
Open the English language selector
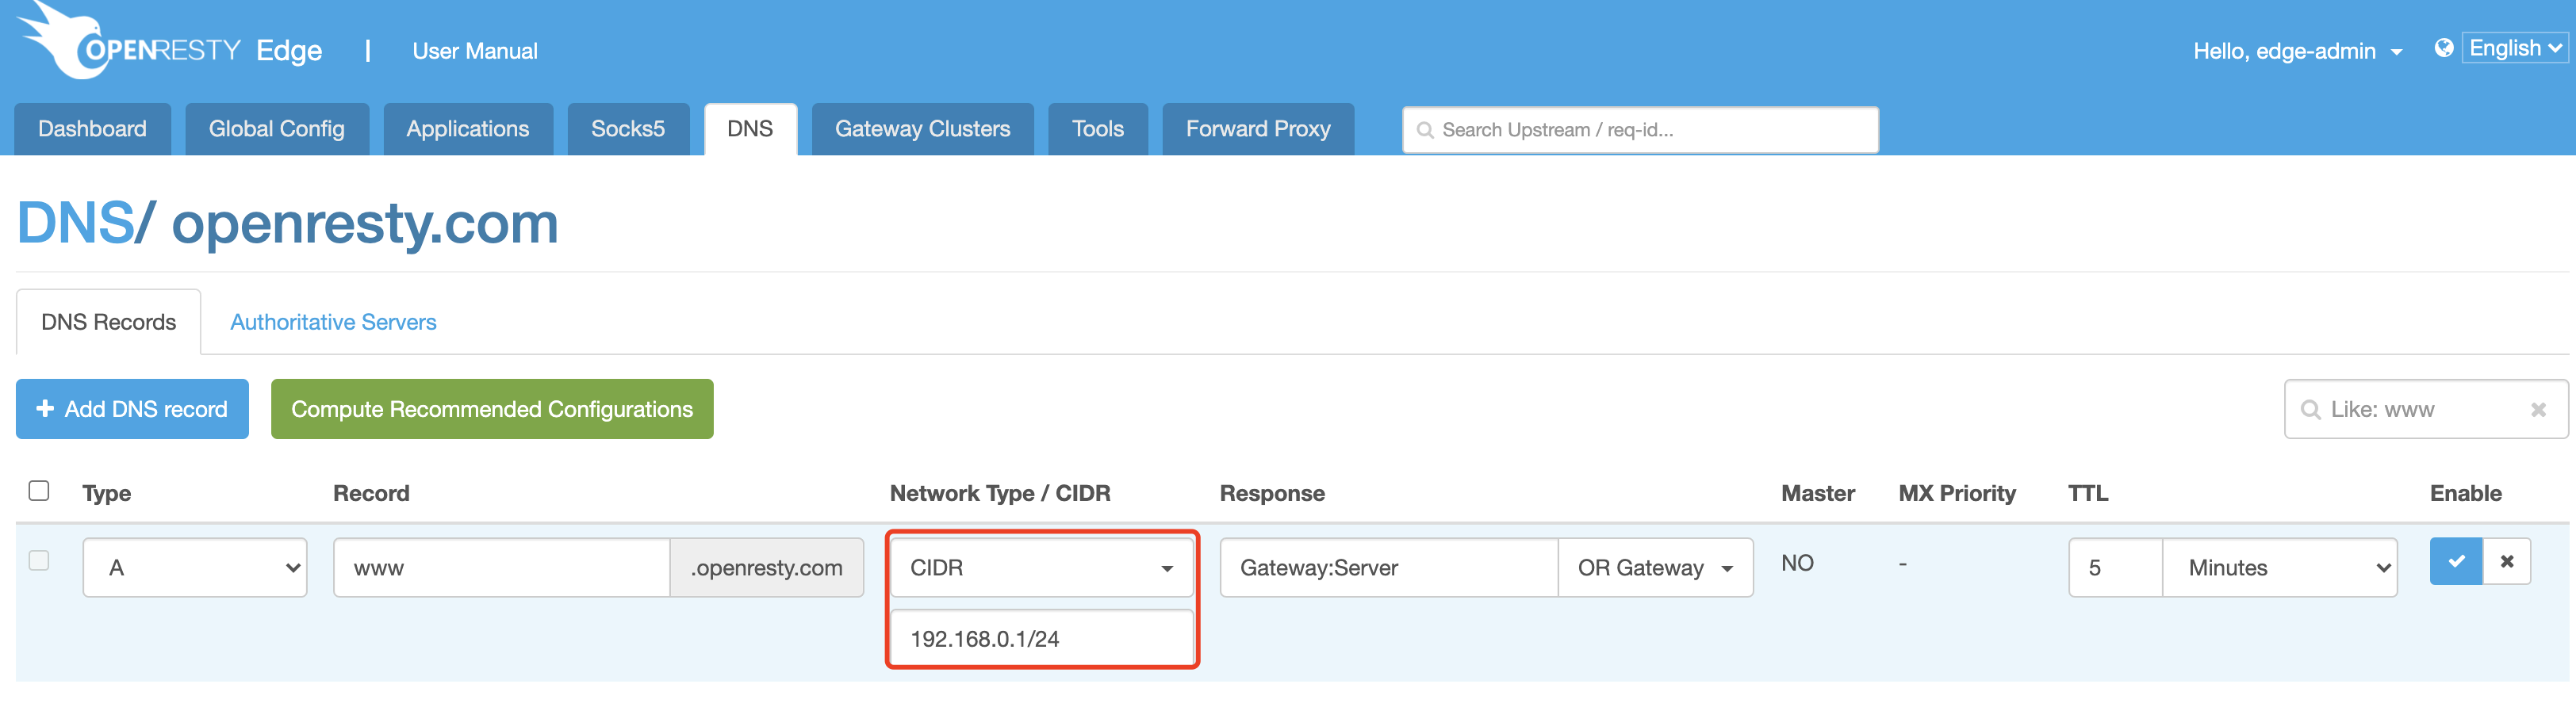(x=2515, y=48)
